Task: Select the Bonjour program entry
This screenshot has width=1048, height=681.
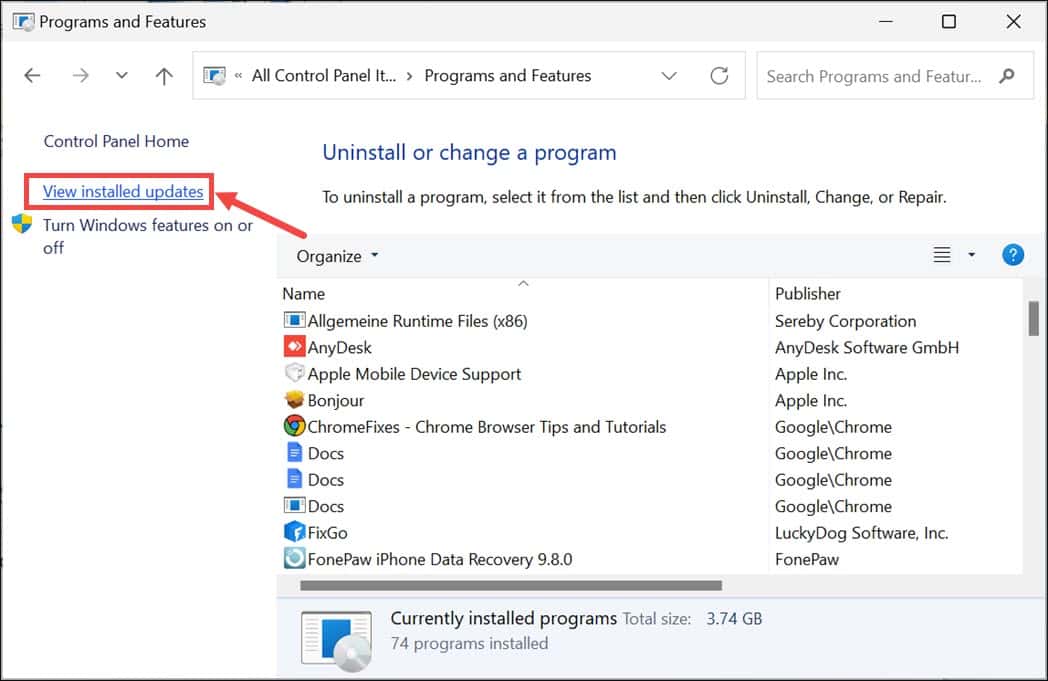Action: pyautogui.click(x=336, y=400)
